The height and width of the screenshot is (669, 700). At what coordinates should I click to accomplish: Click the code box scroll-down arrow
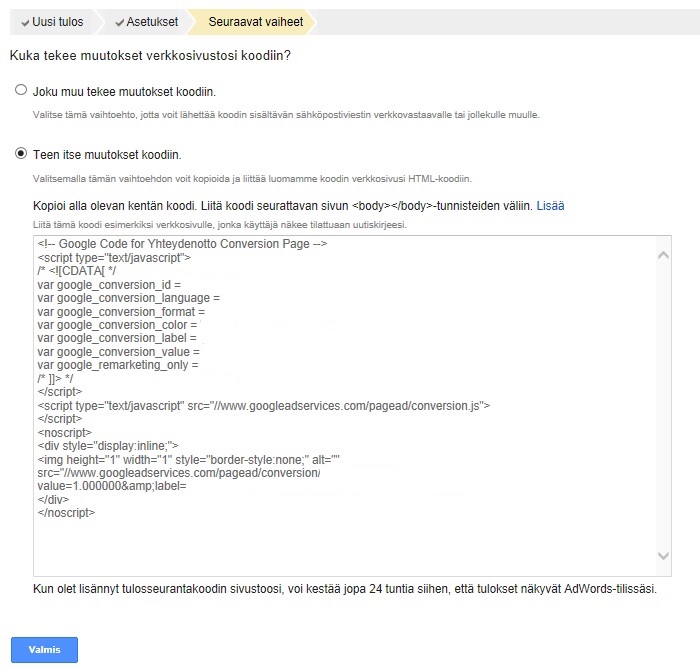tap(663, 556)
